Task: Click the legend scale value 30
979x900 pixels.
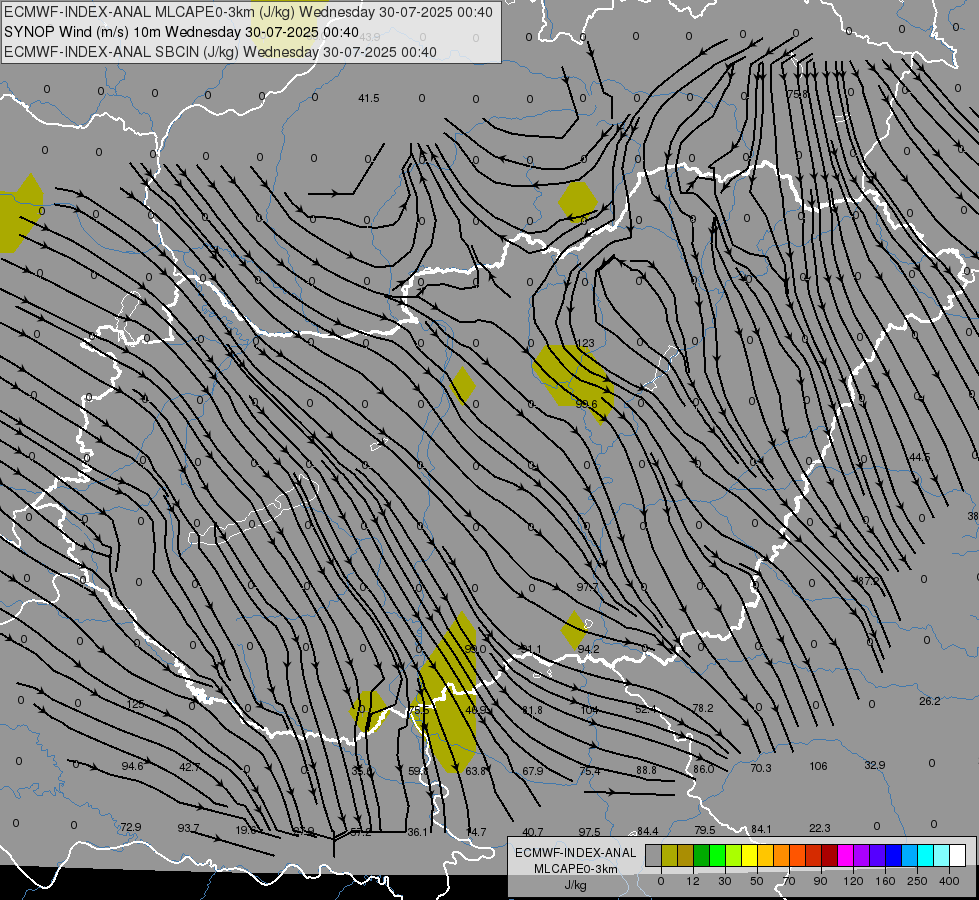Action: [x=724, y=881]
